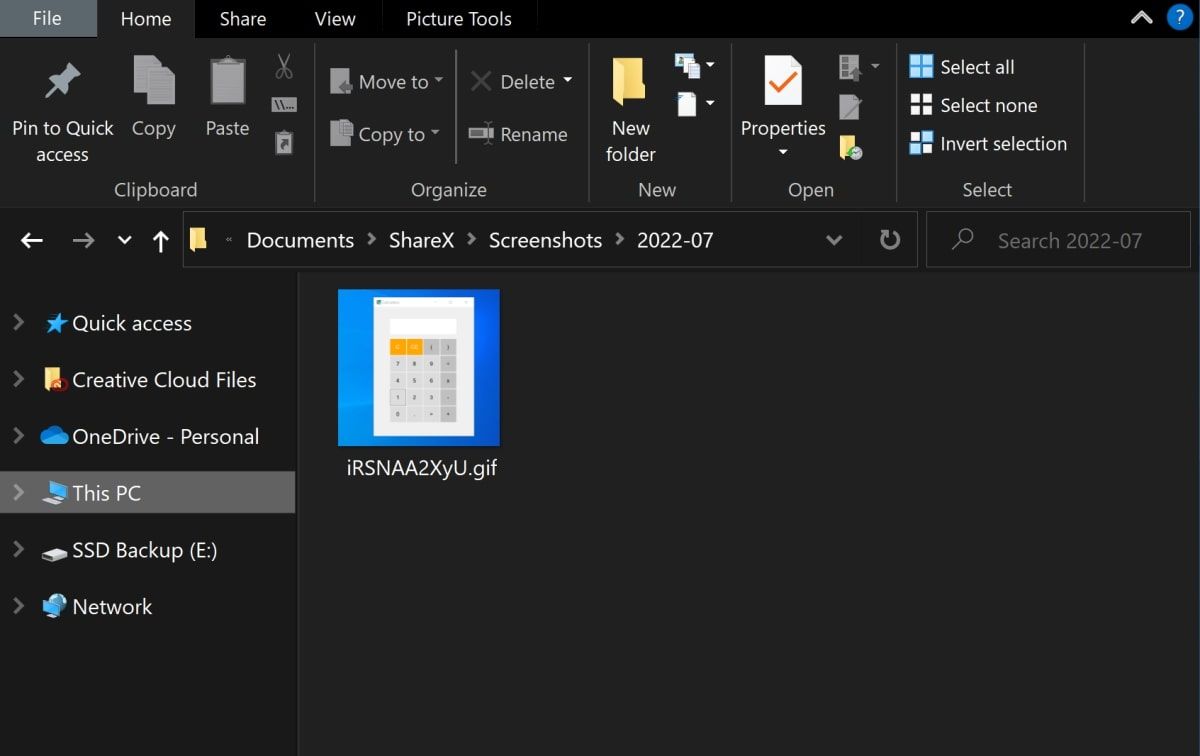Expand This PC in the navigation pane
The width and height of the screenshot is (1200, 756).
click(x=18, y=492)
